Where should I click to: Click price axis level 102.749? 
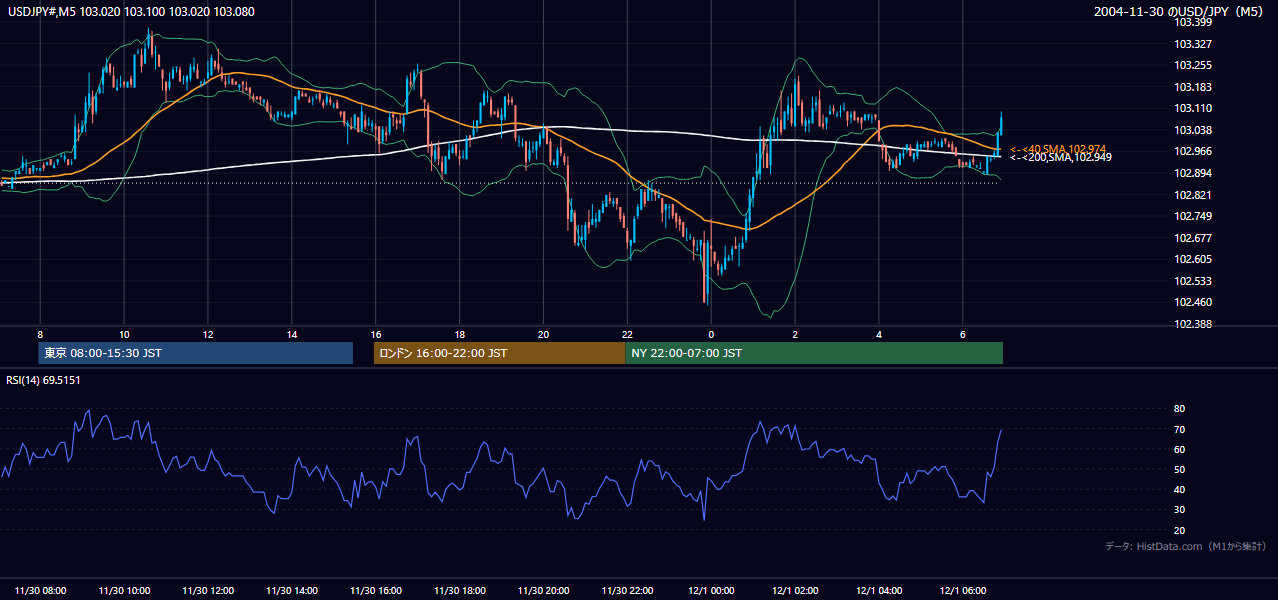(x=1192, y=216)
